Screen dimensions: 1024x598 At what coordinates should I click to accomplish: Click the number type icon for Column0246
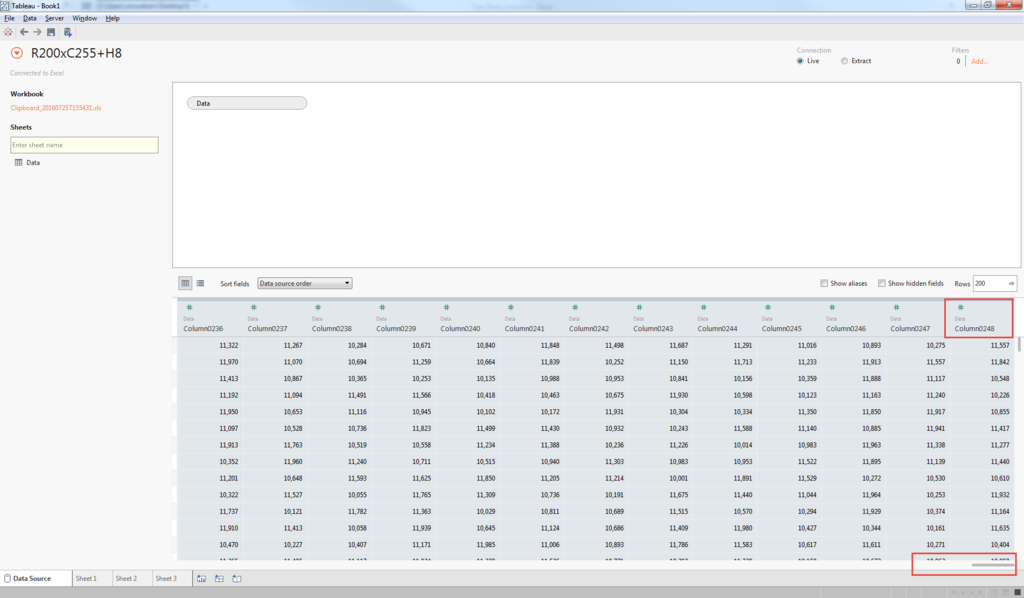point(832,307)
